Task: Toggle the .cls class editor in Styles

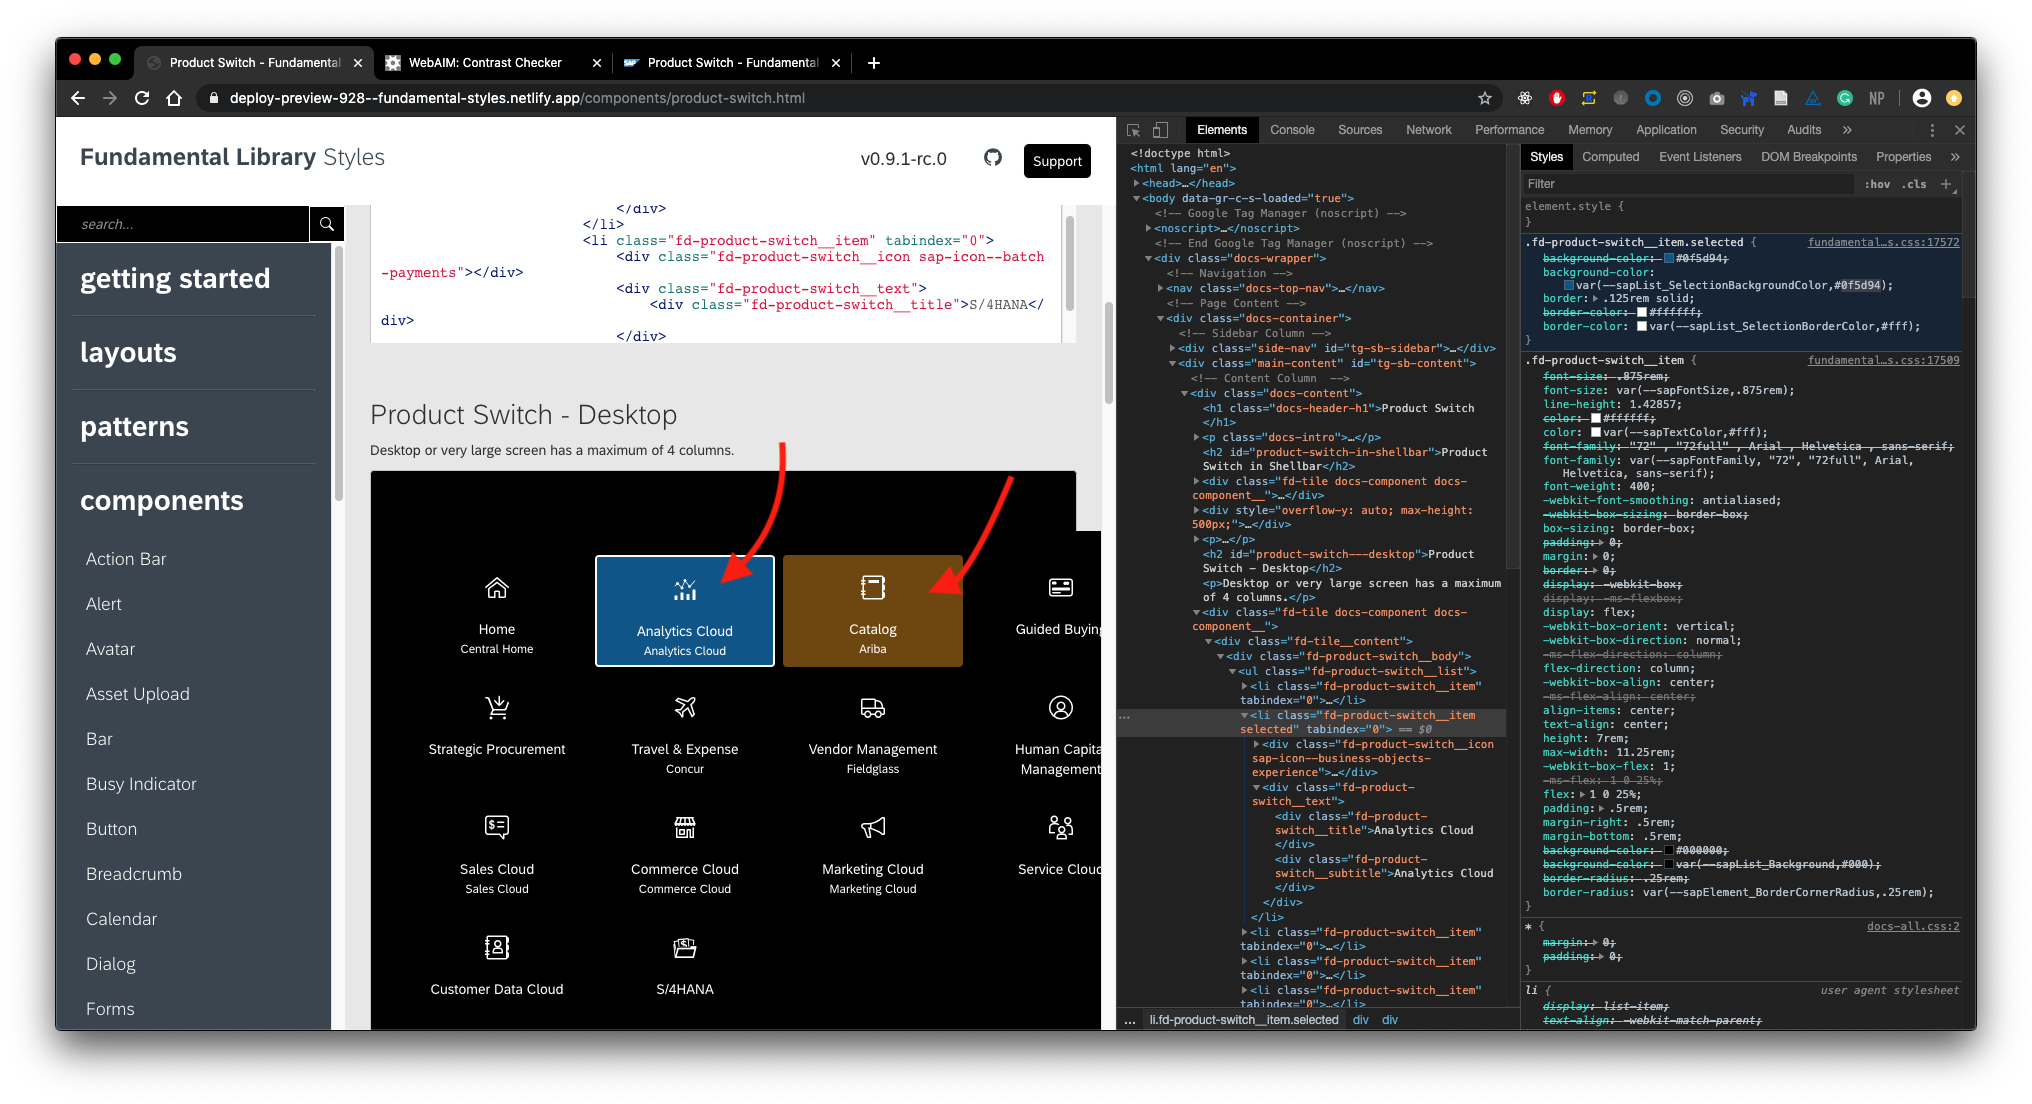Action: (x=1915, y=184)
